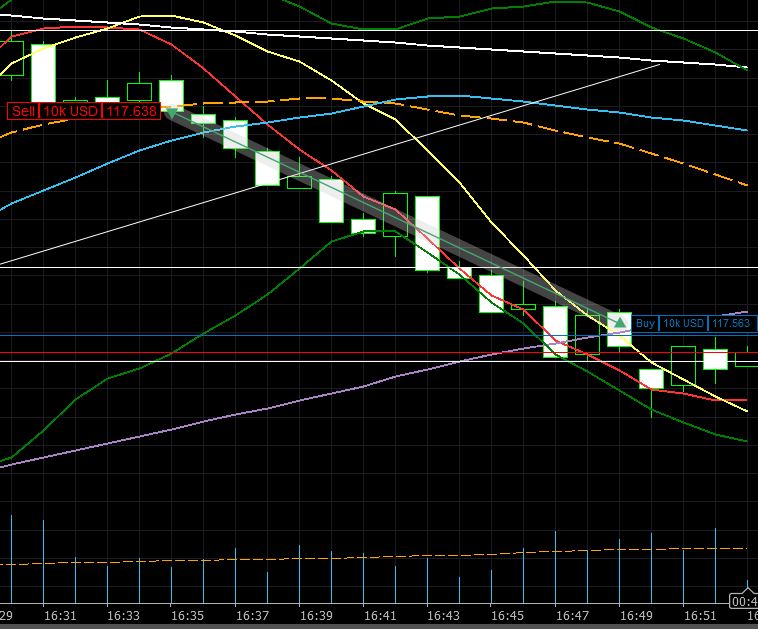Click the 16:37 time axis label

252,615
